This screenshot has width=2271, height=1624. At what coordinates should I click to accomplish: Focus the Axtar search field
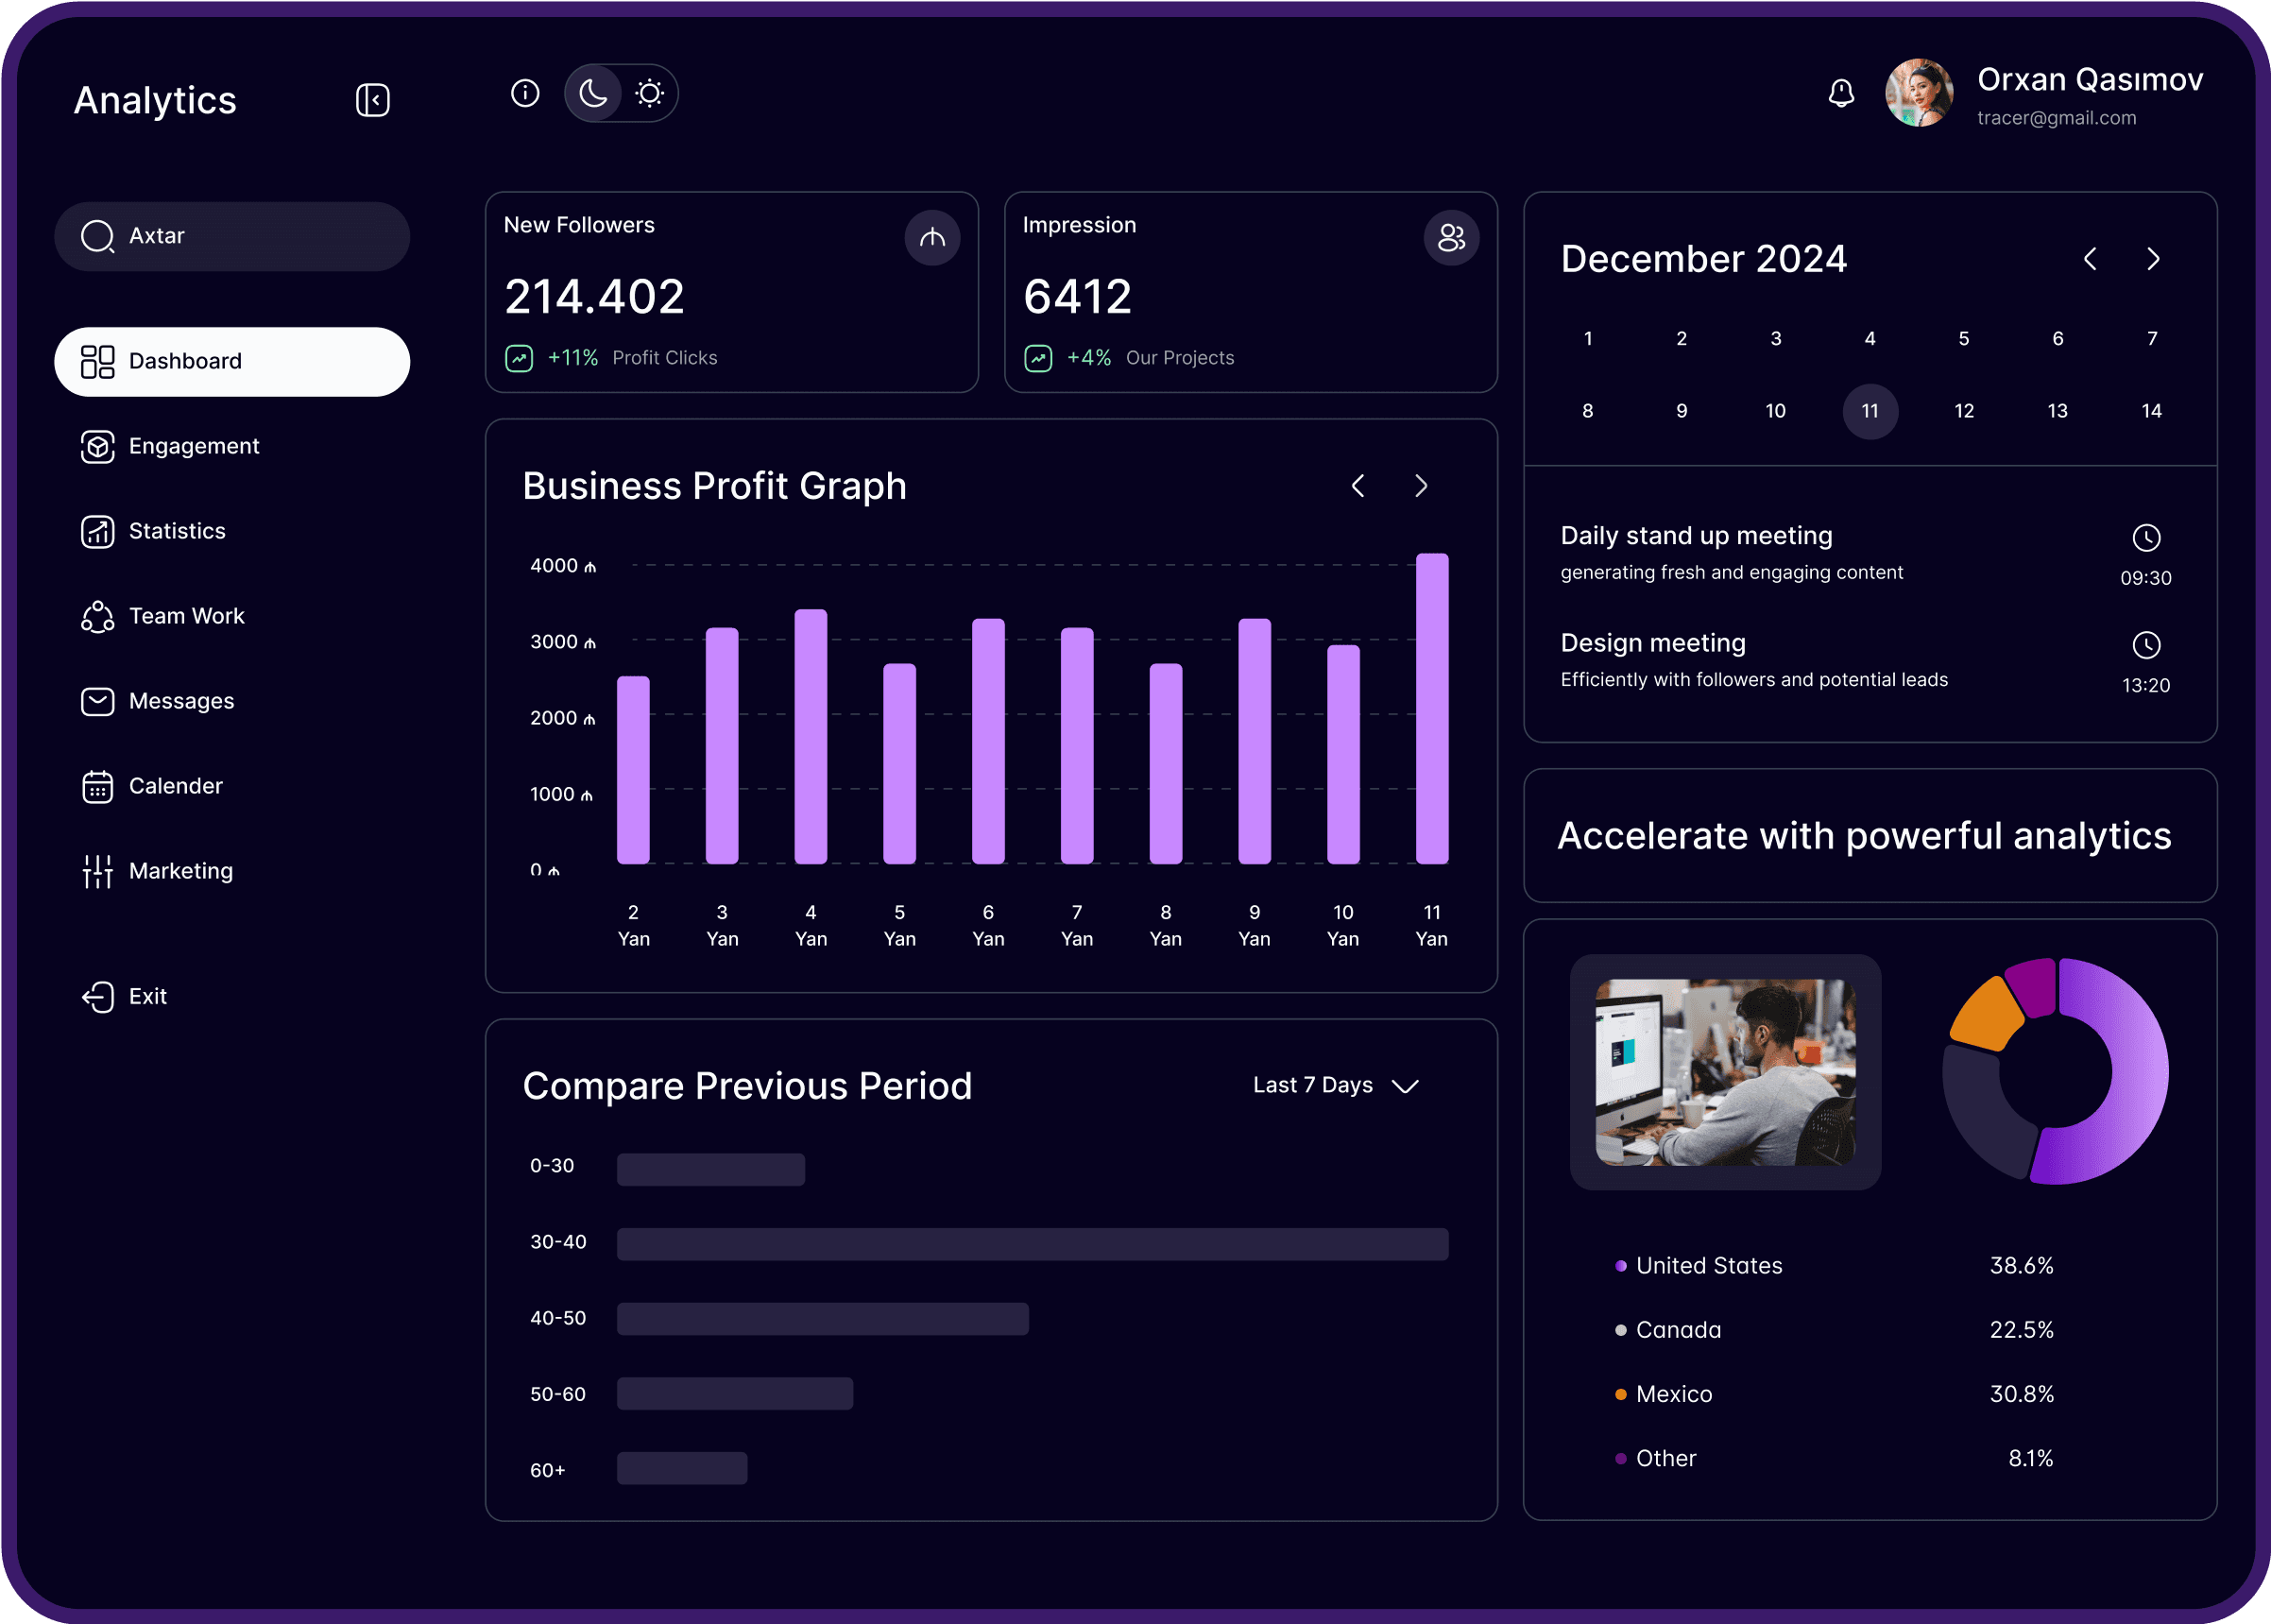(x=232, y=237)
